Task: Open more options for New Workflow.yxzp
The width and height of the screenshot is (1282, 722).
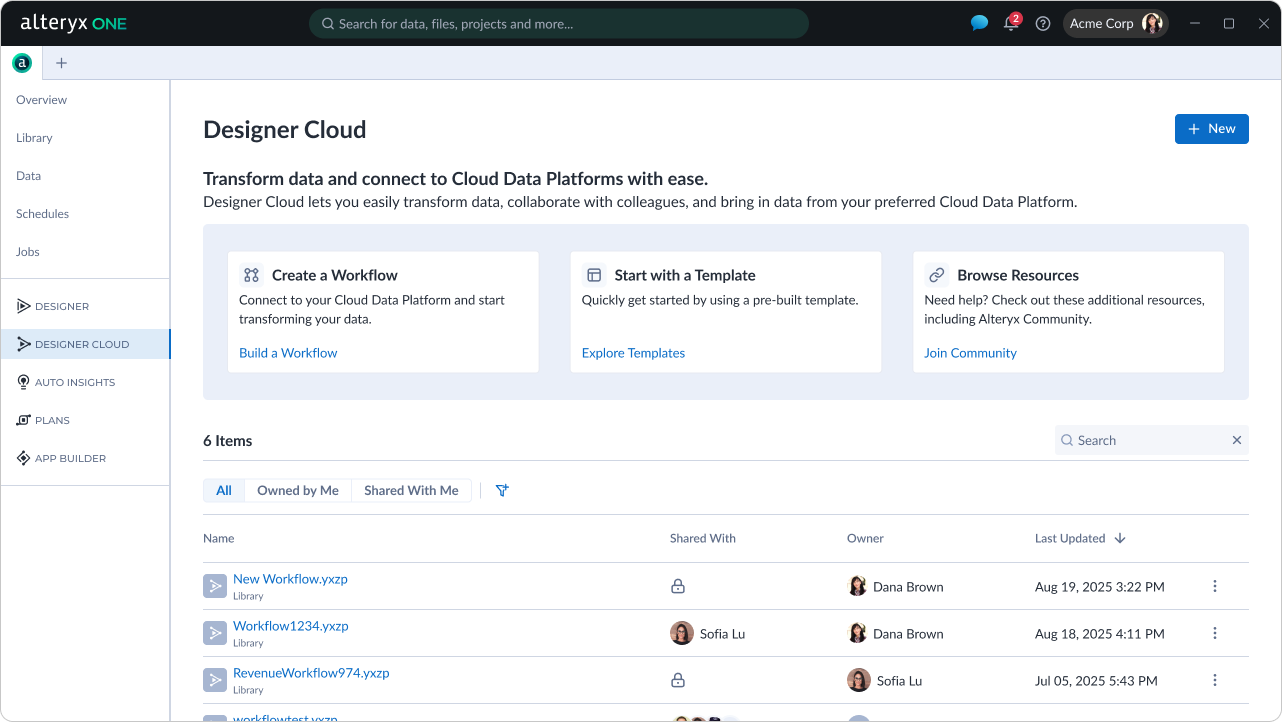Action: tap(1215, 587)
